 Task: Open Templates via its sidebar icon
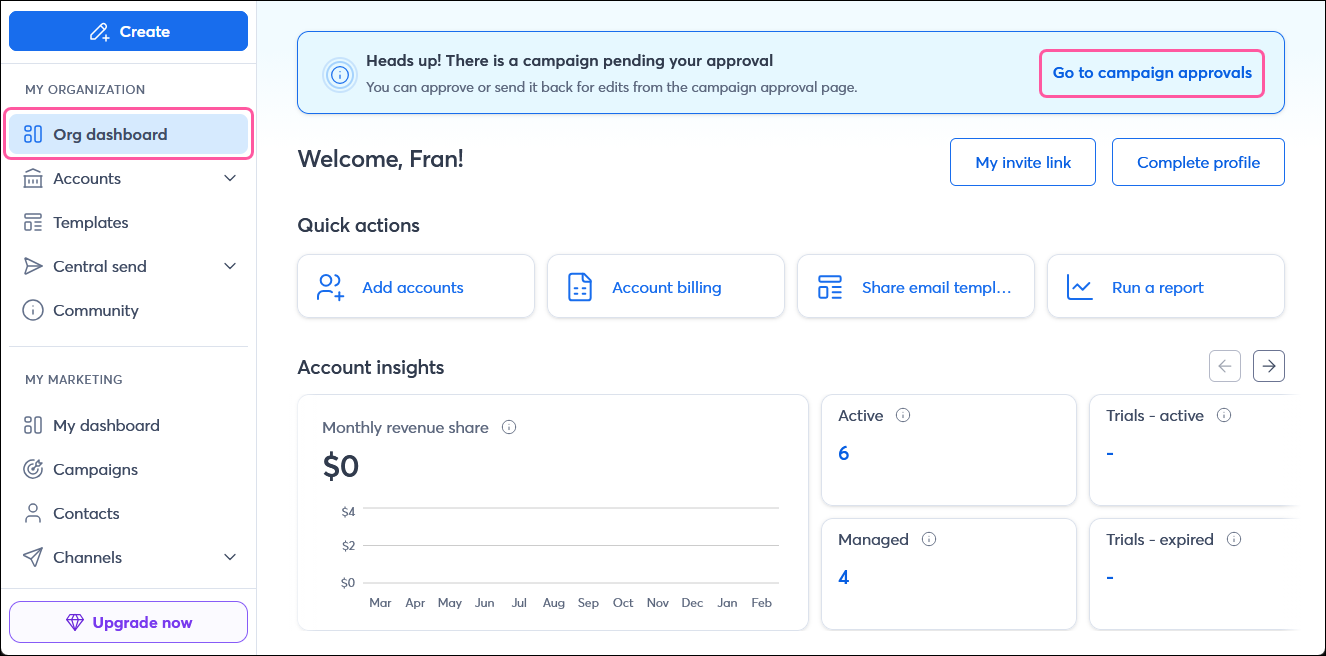click(x=31, y=222)
